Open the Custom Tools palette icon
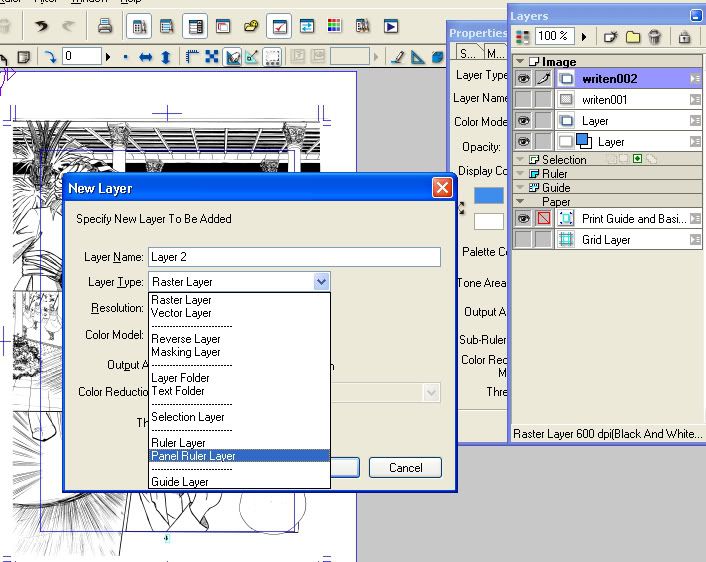706x562 pixels. (x=362, y=26)
